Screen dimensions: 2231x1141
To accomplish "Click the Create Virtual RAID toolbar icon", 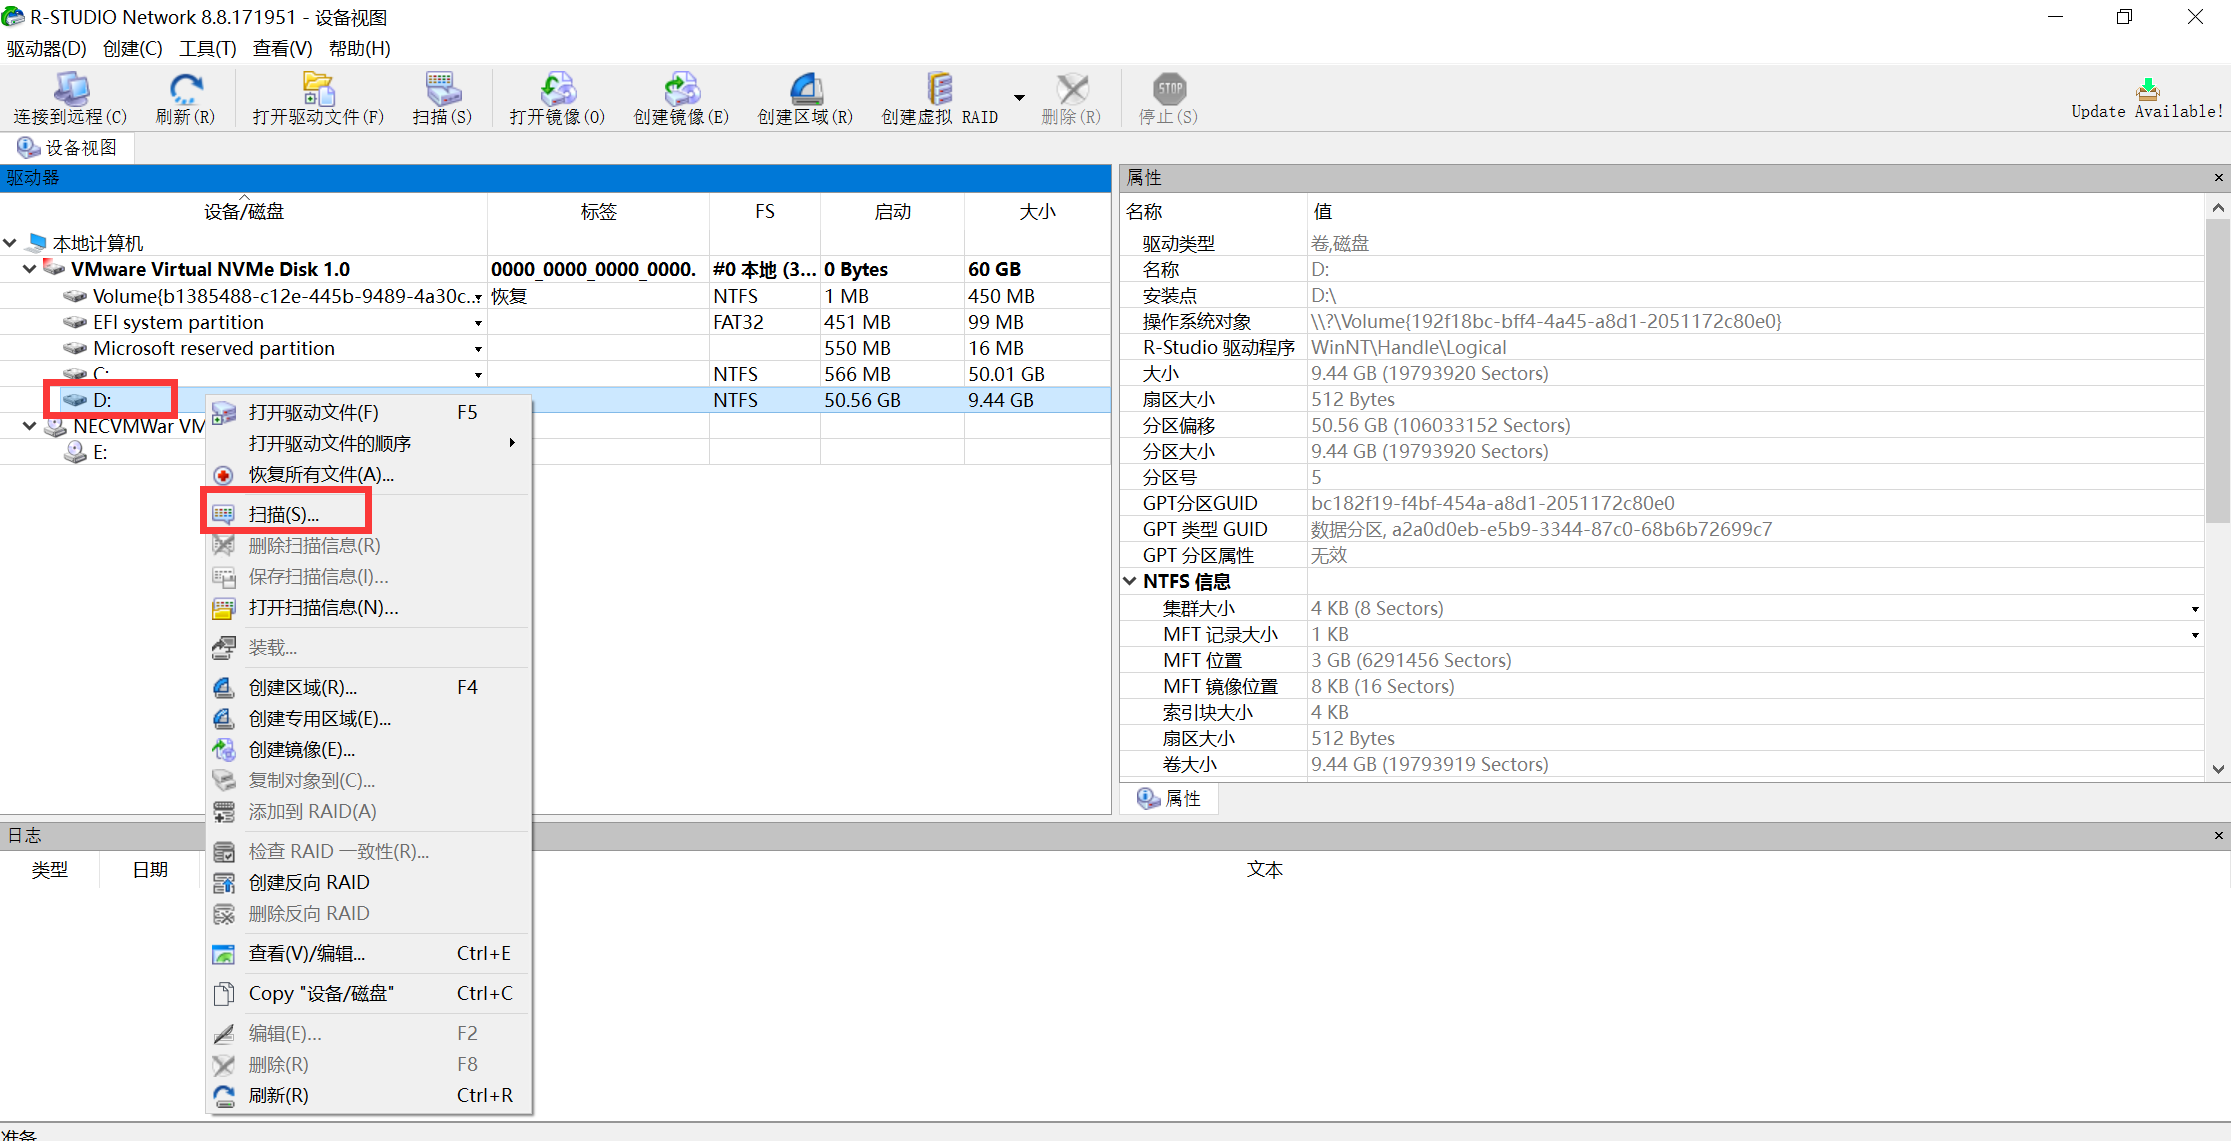I will pyautogui.click(x=940, y=98).
